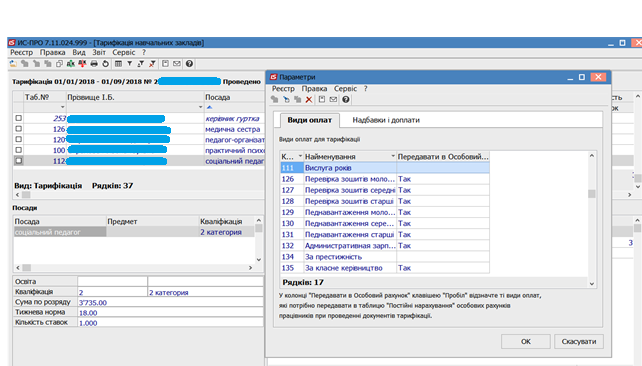Open the Прізвище І.Б. column filter dropdown
Screen dimensions: 642x366
tap(200, 107)
